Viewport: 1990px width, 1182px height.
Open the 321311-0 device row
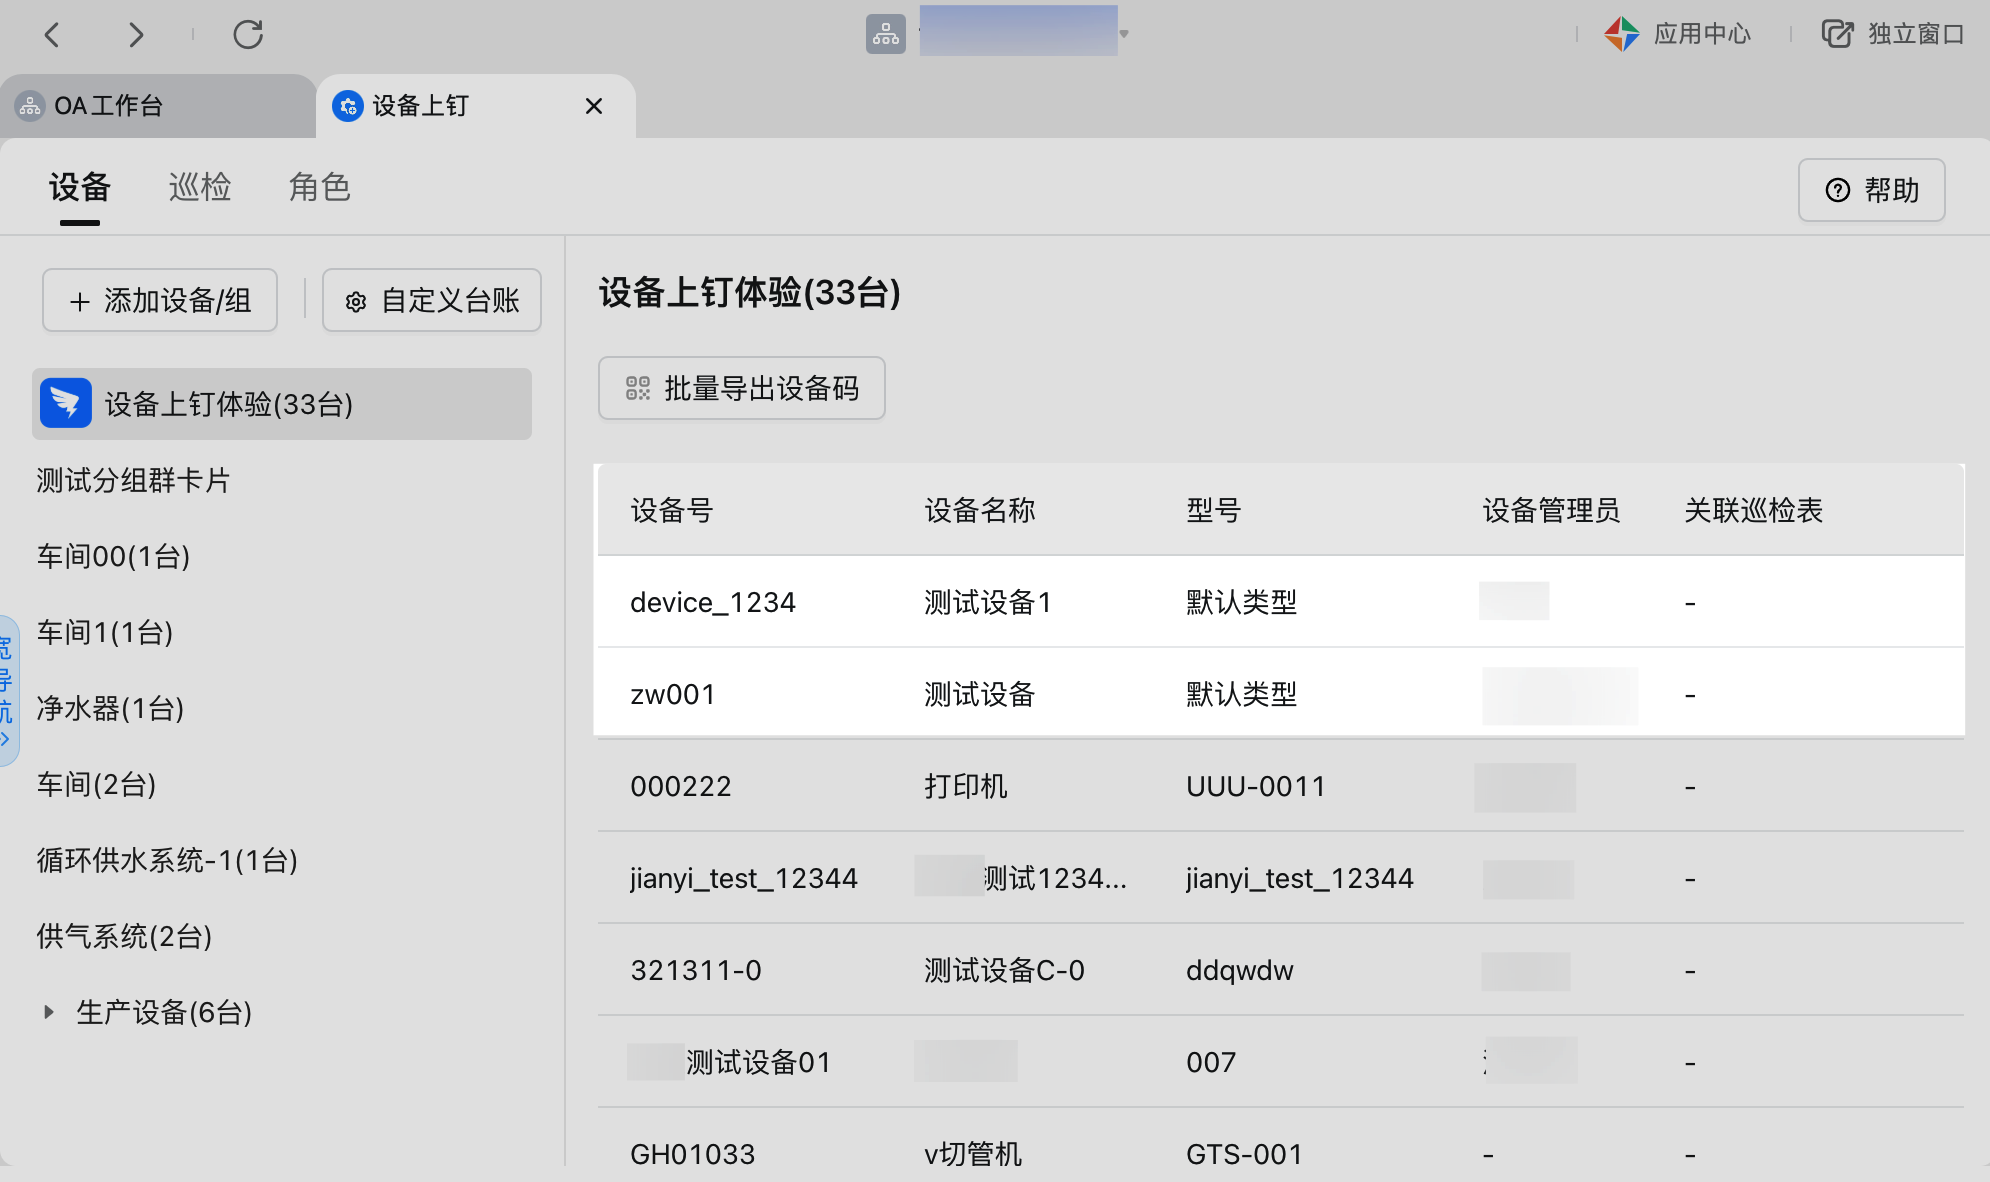click(1280, 970)
